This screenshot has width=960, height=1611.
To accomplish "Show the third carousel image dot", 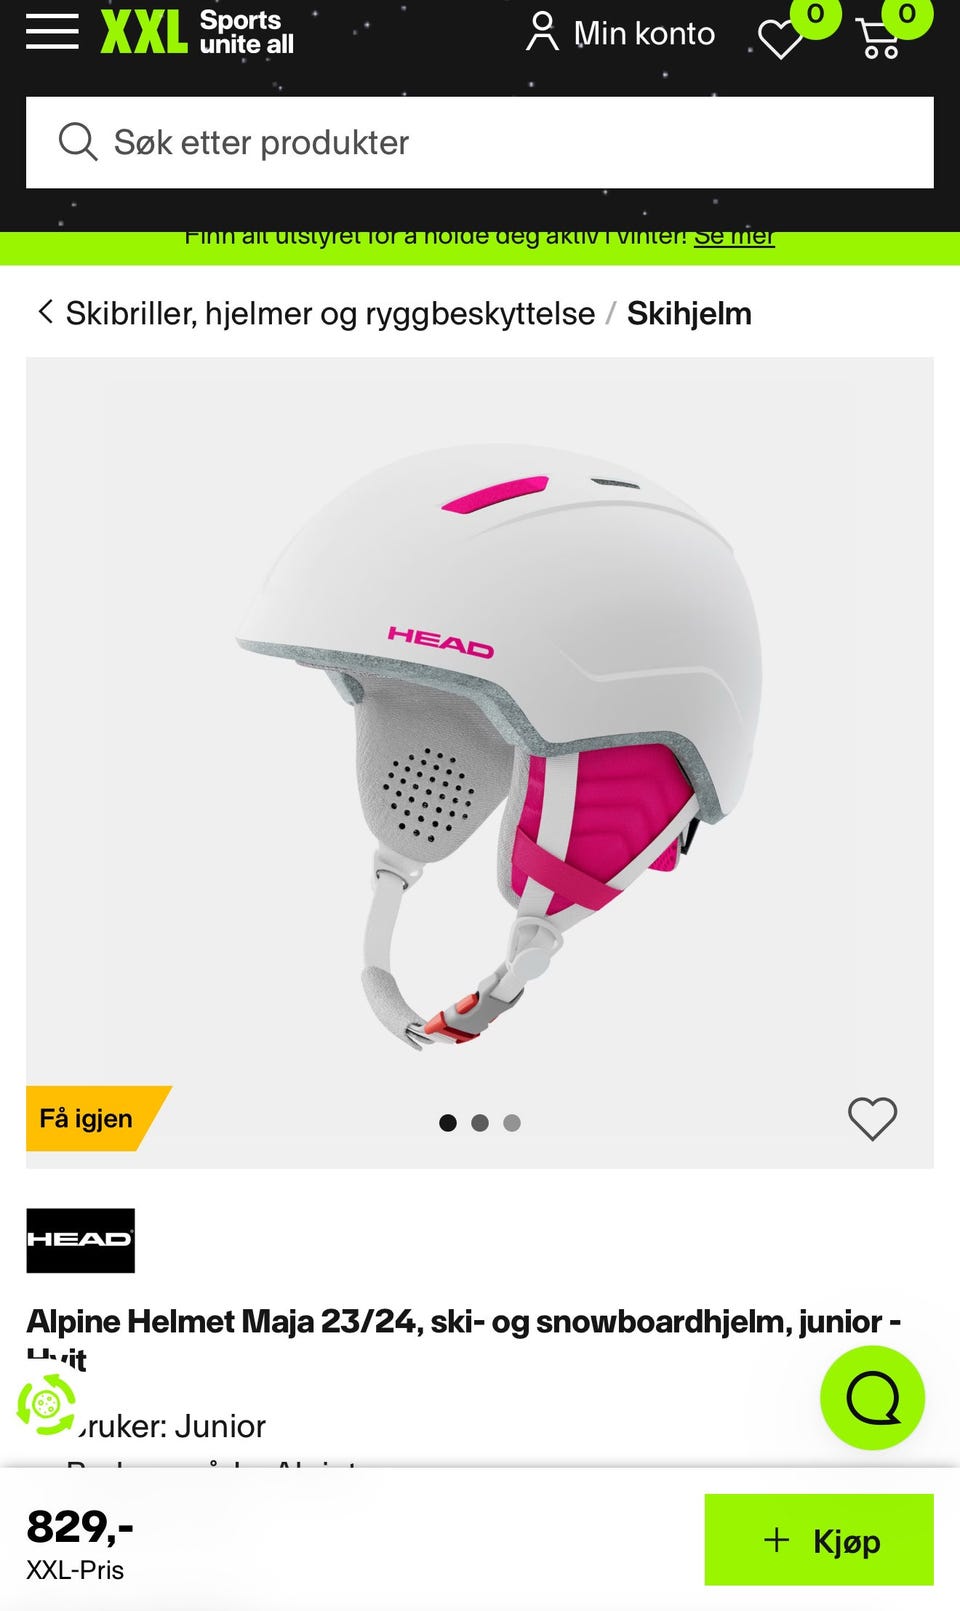I will coord(512,1123).
